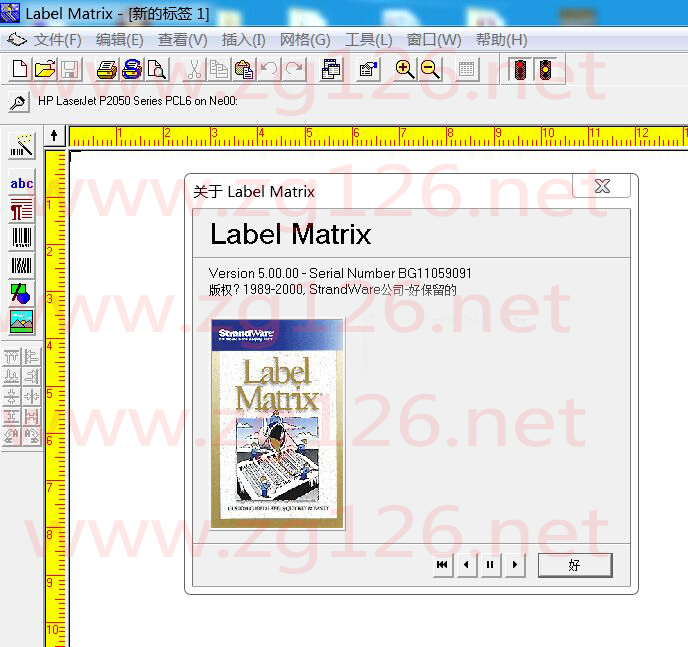
Task: Open the 文件(F) menu
Action: [57, 40]
